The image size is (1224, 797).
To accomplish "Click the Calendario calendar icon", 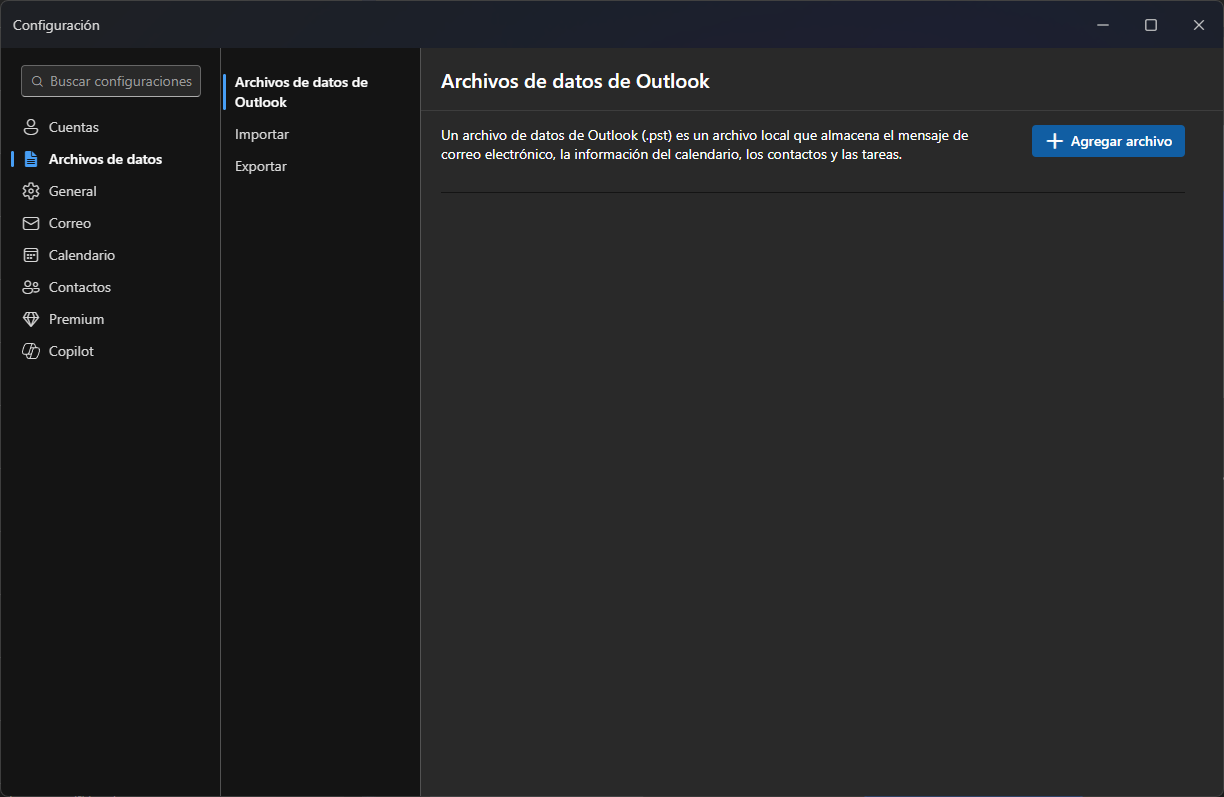I will click(x=31, y=255).
